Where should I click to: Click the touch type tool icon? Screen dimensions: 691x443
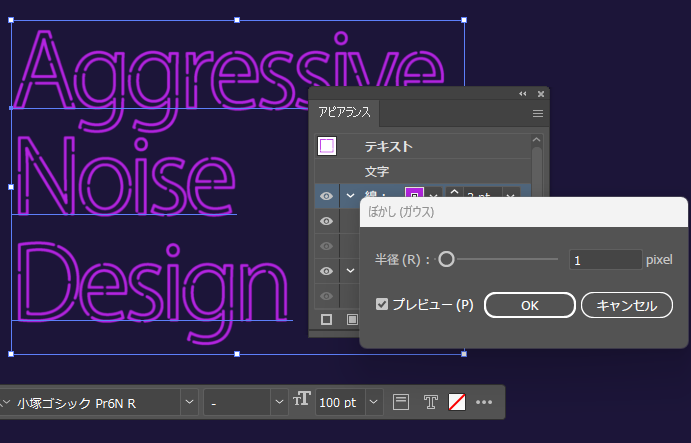click(x=430, y=402)
